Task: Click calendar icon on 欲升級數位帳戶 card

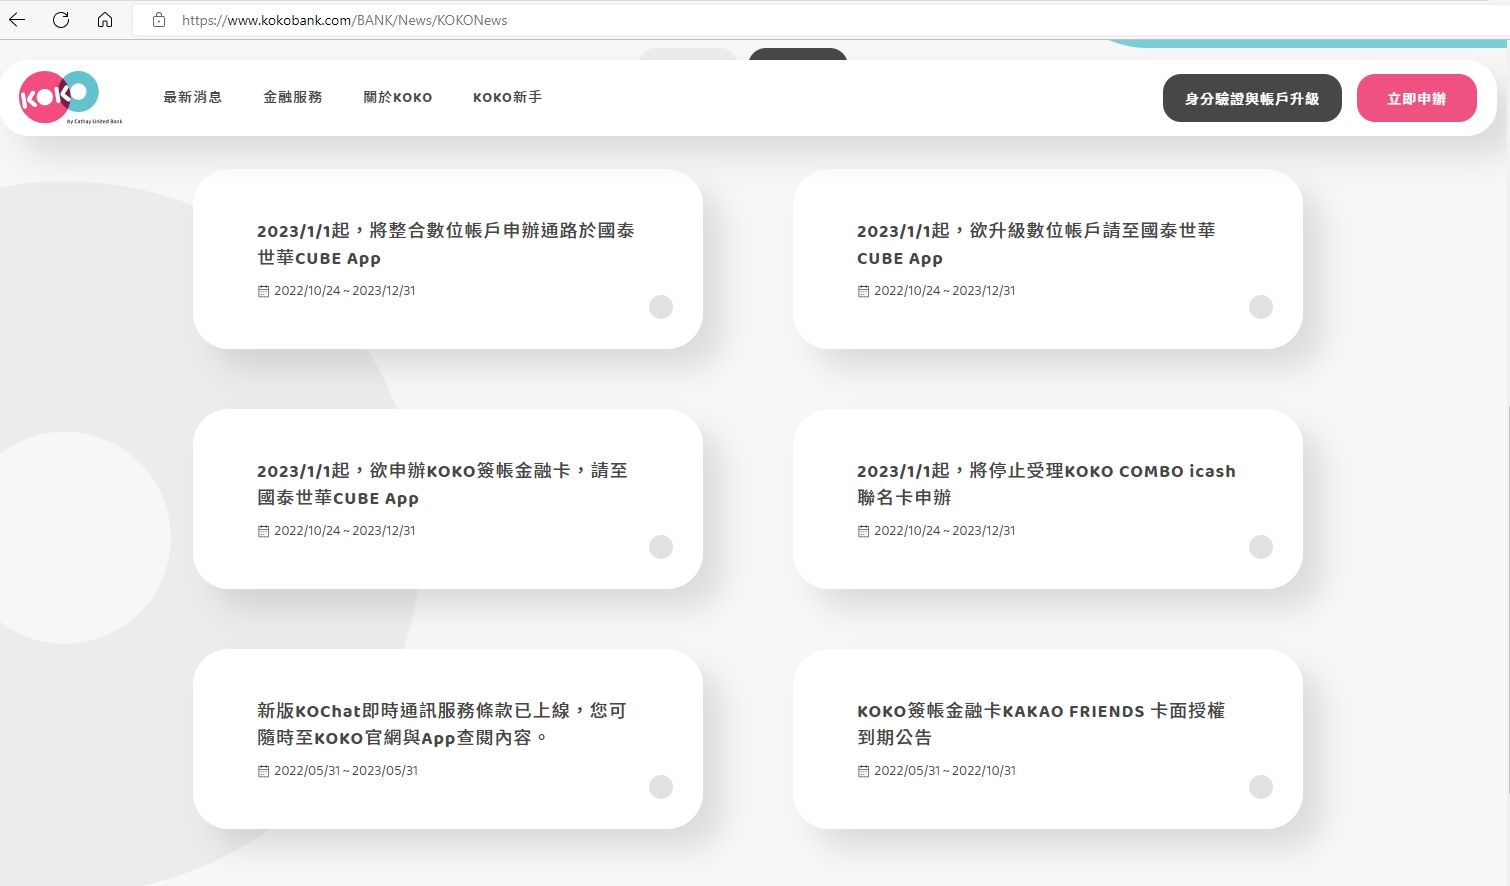Action: tap(863, 291)
